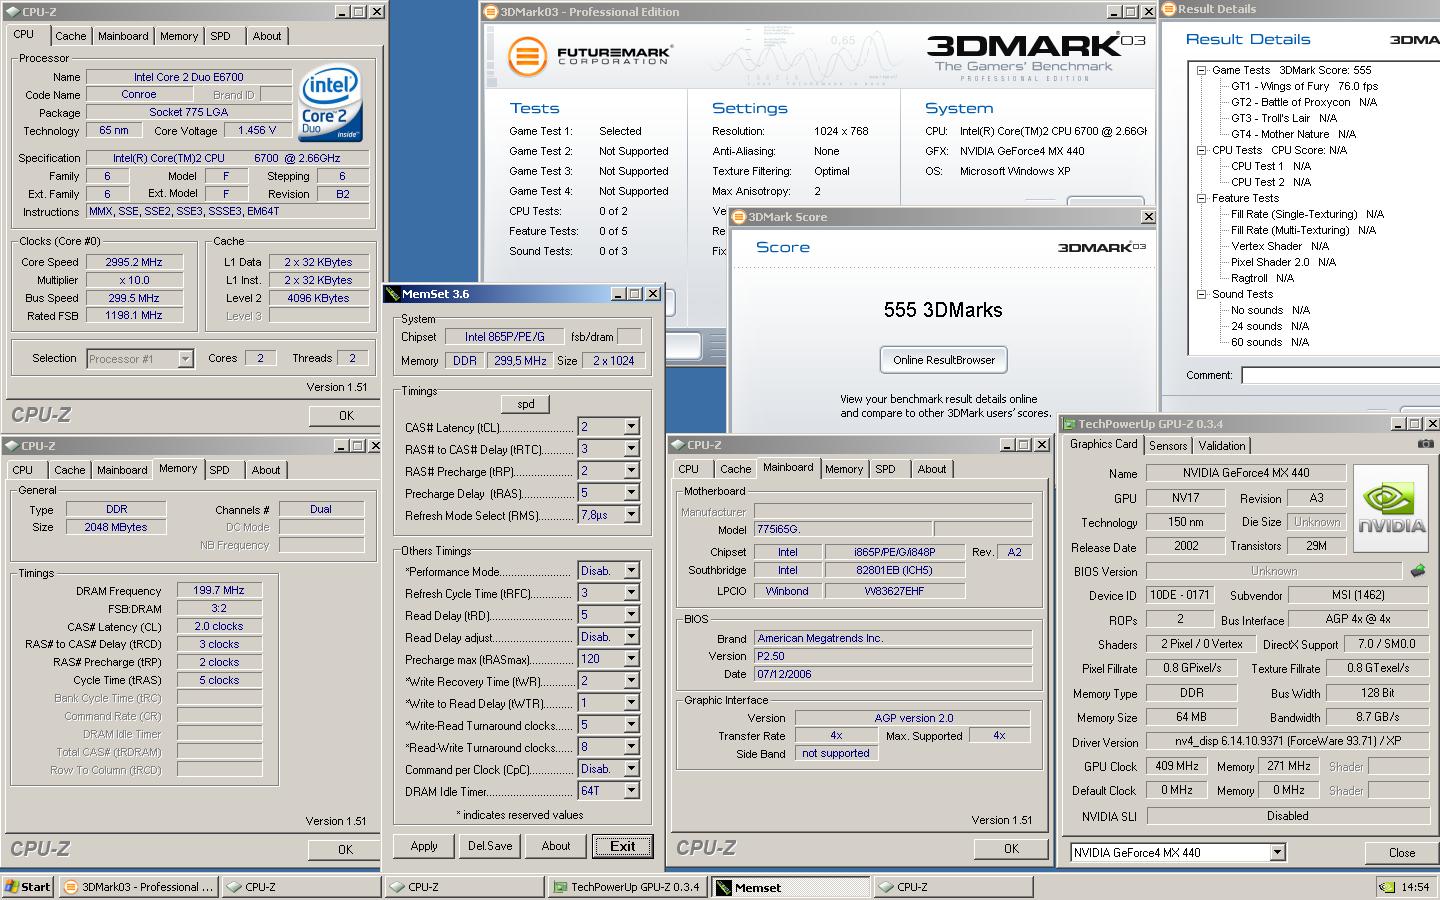Open Mainboard tab in the Core 2 Duo CPU-Z window

(123, 36)
